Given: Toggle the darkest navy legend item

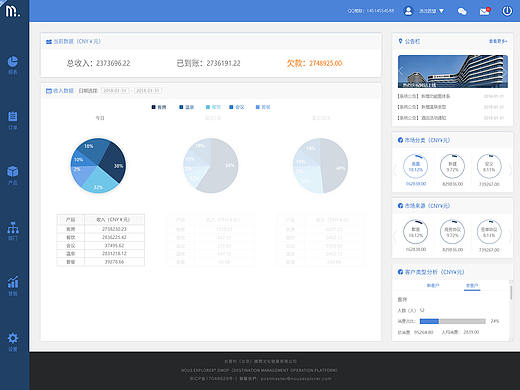Looking at the screenshot, I should coord(159,107).
